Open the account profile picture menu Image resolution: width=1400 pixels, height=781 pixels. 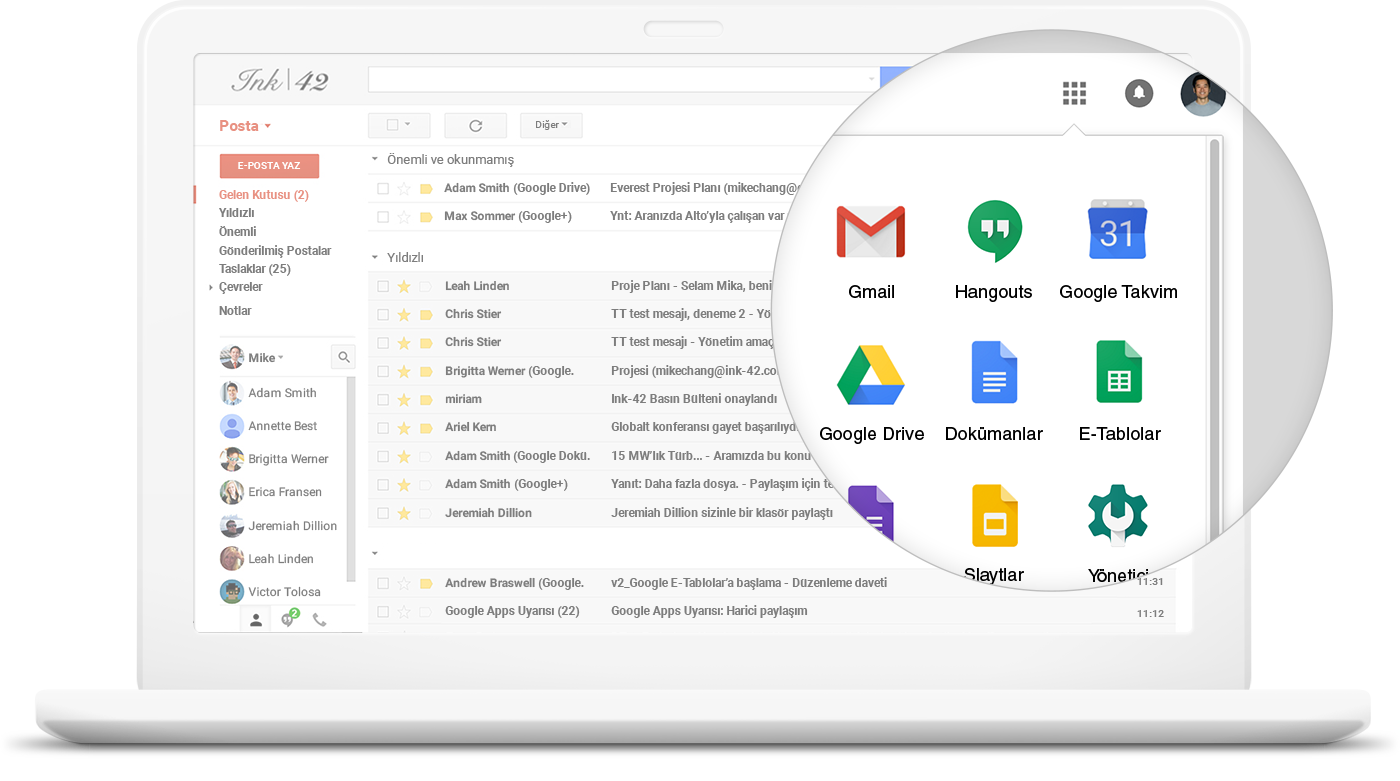click(x=1202, y=94)
